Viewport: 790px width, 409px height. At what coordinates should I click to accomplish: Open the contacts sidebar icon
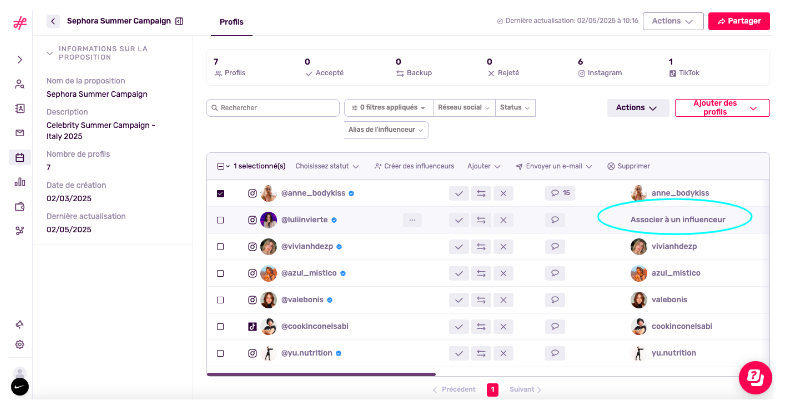20,108
